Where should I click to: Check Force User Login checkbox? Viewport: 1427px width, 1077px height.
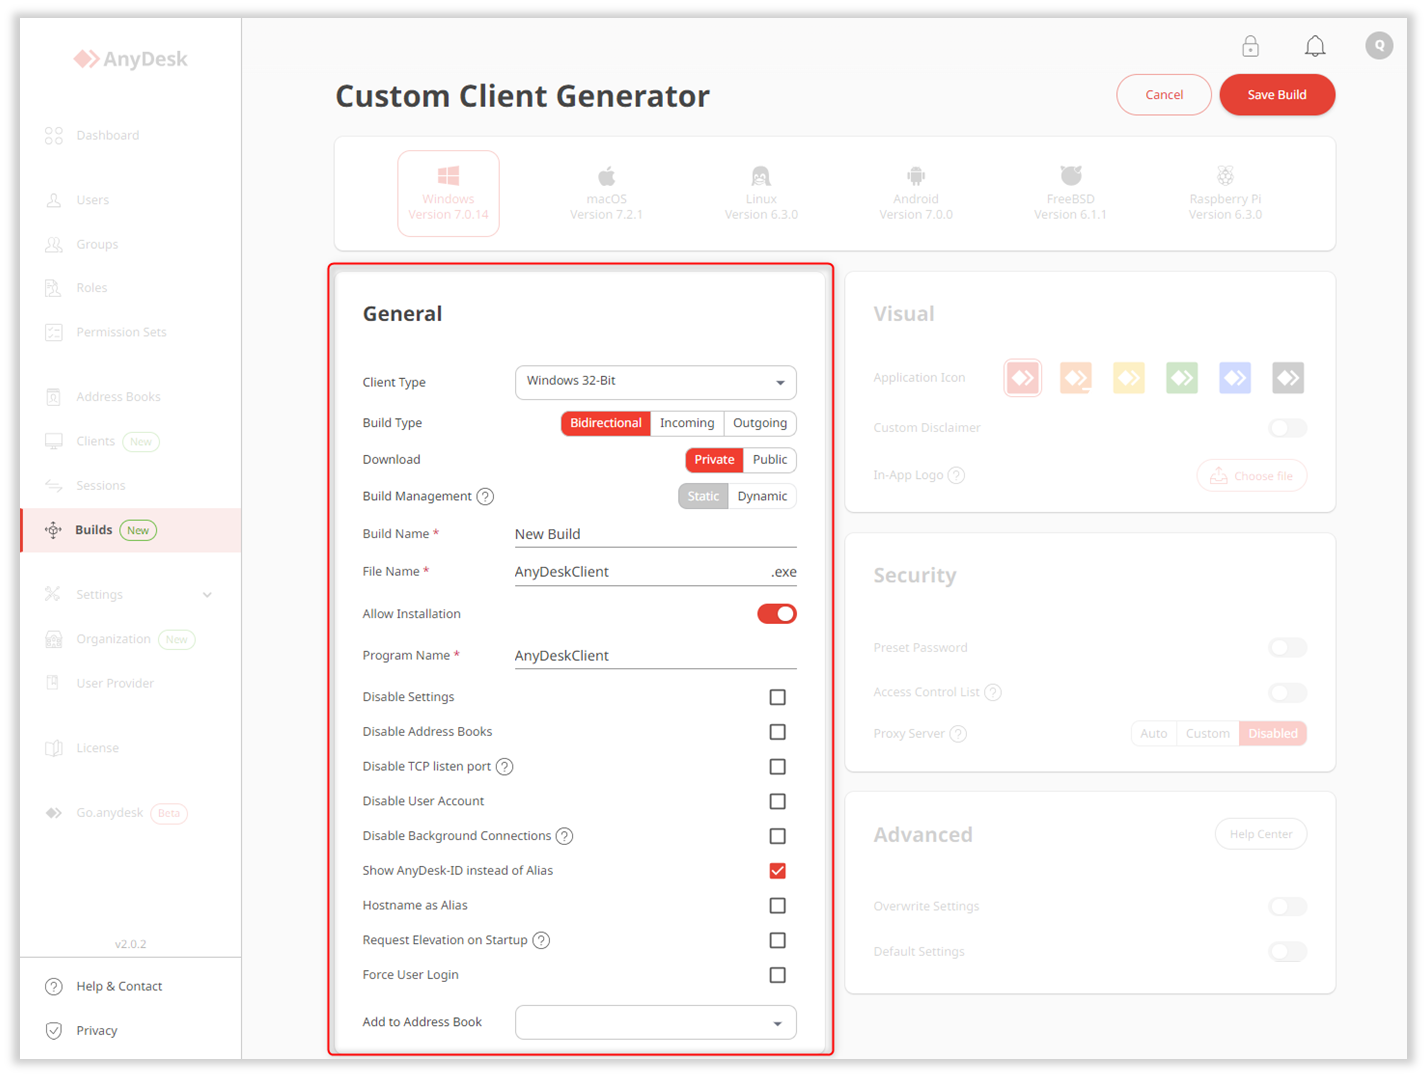777,975
